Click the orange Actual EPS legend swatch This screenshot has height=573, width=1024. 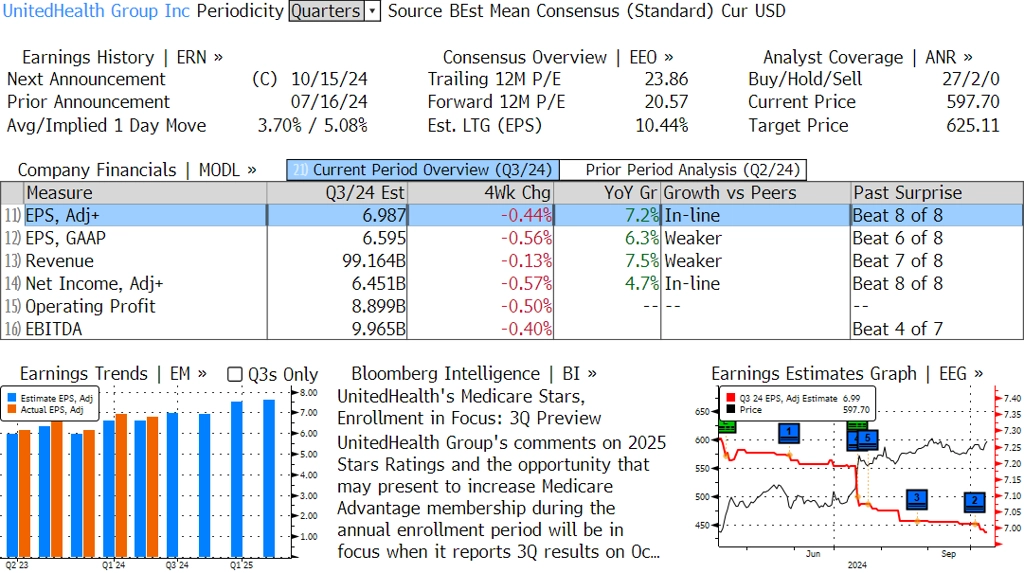click(x=12, y=410)
